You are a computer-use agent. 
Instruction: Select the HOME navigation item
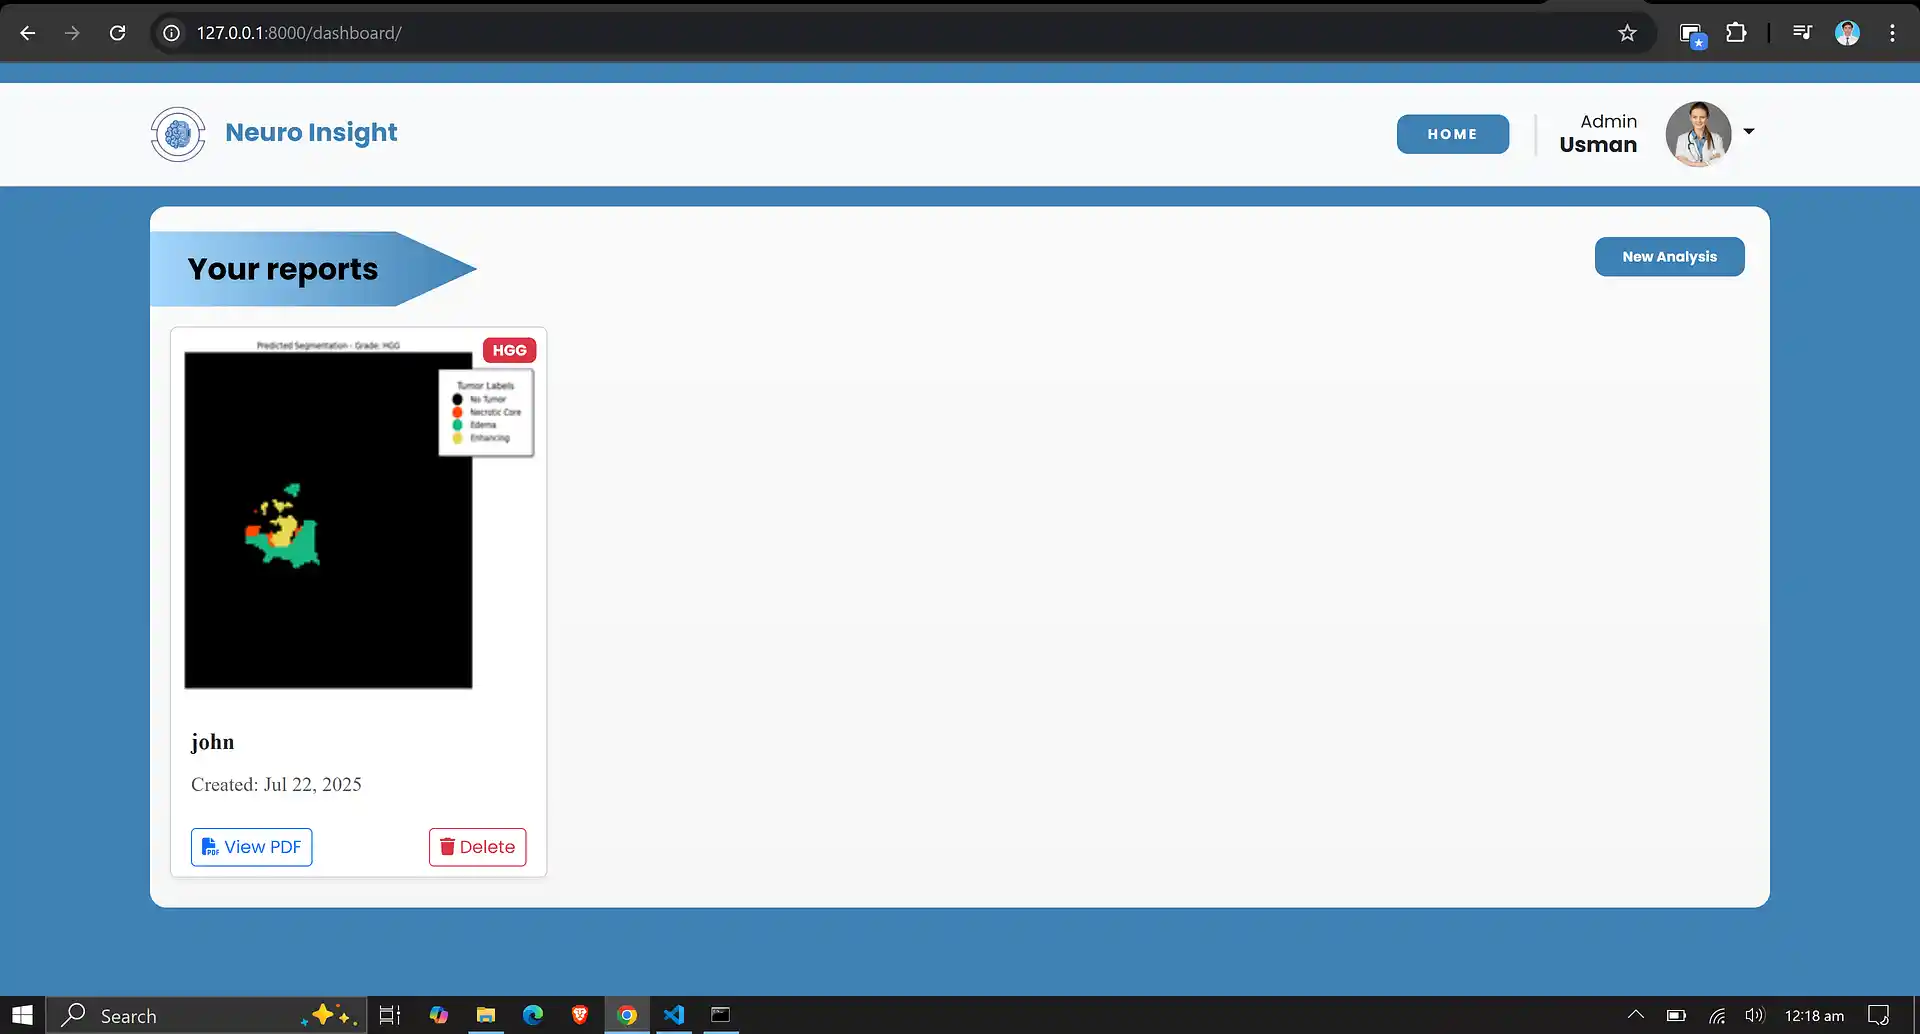[1452, 133]
